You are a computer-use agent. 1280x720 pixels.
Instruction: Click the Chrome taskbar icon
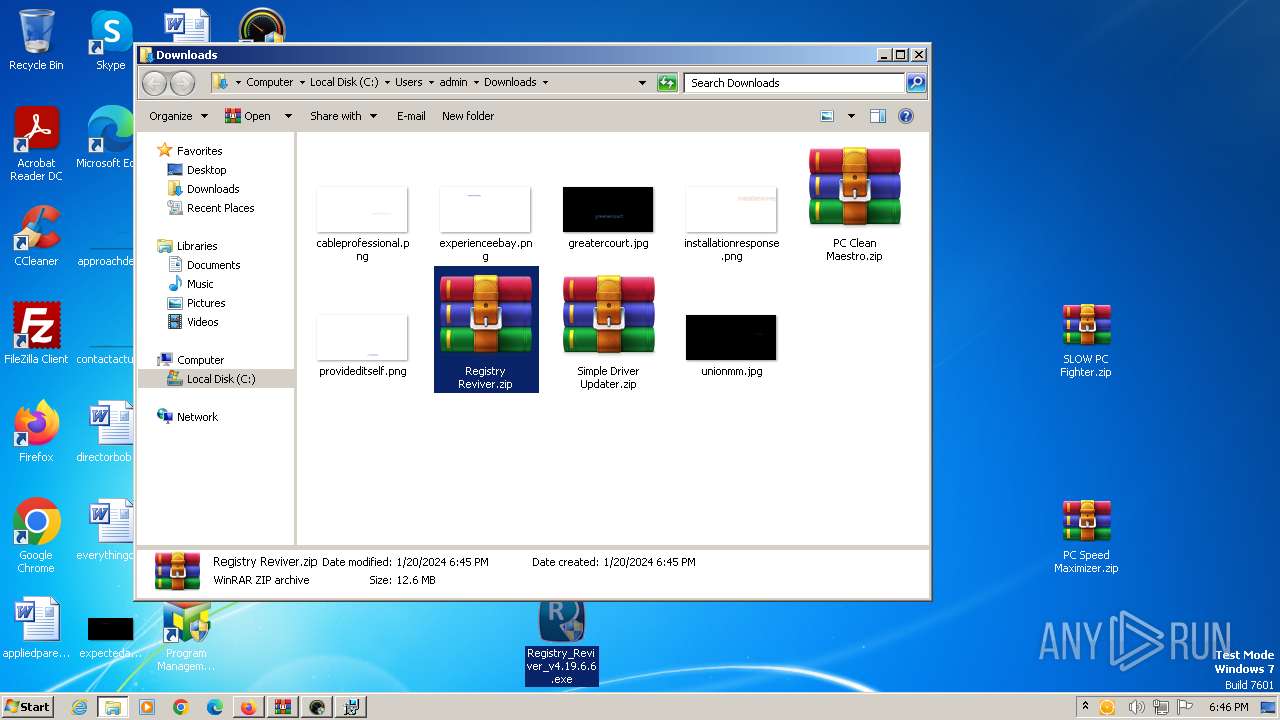coord(181,707)
